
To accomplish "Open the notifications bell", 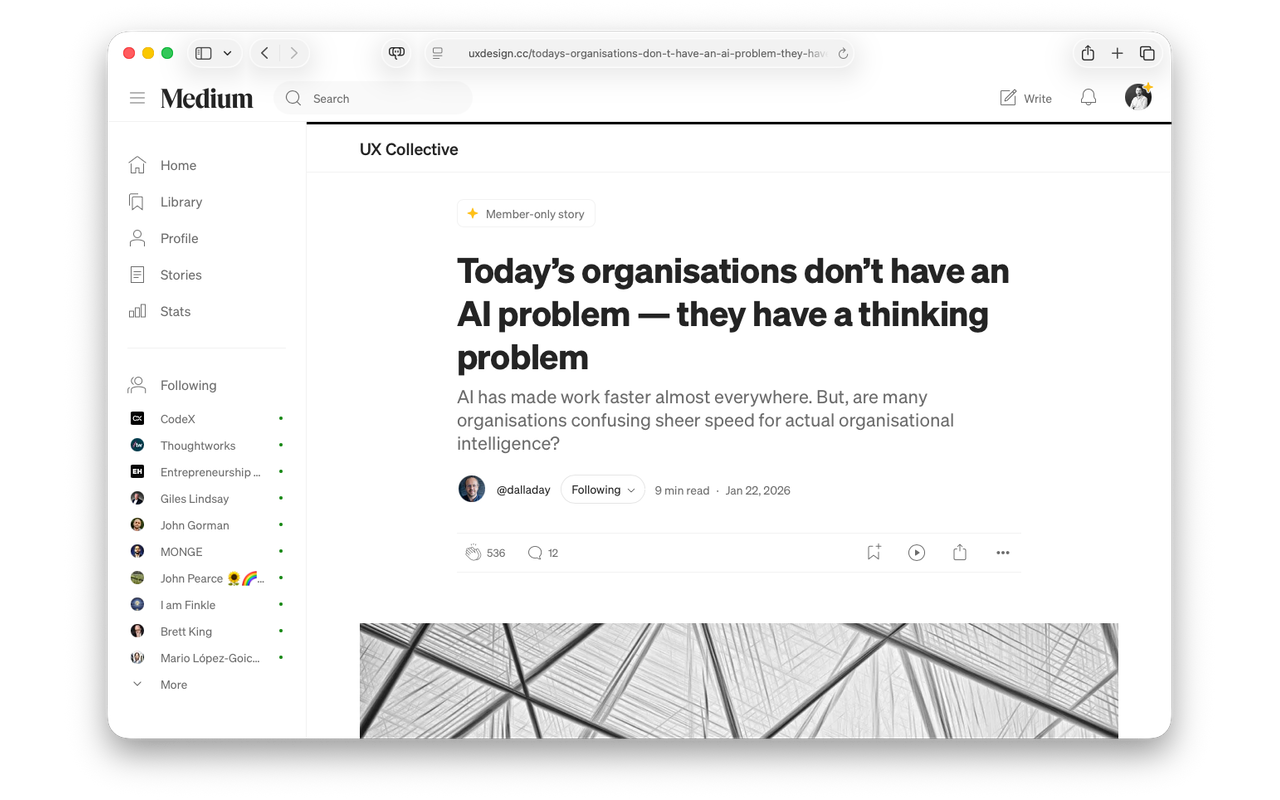I will point(1088,97).
